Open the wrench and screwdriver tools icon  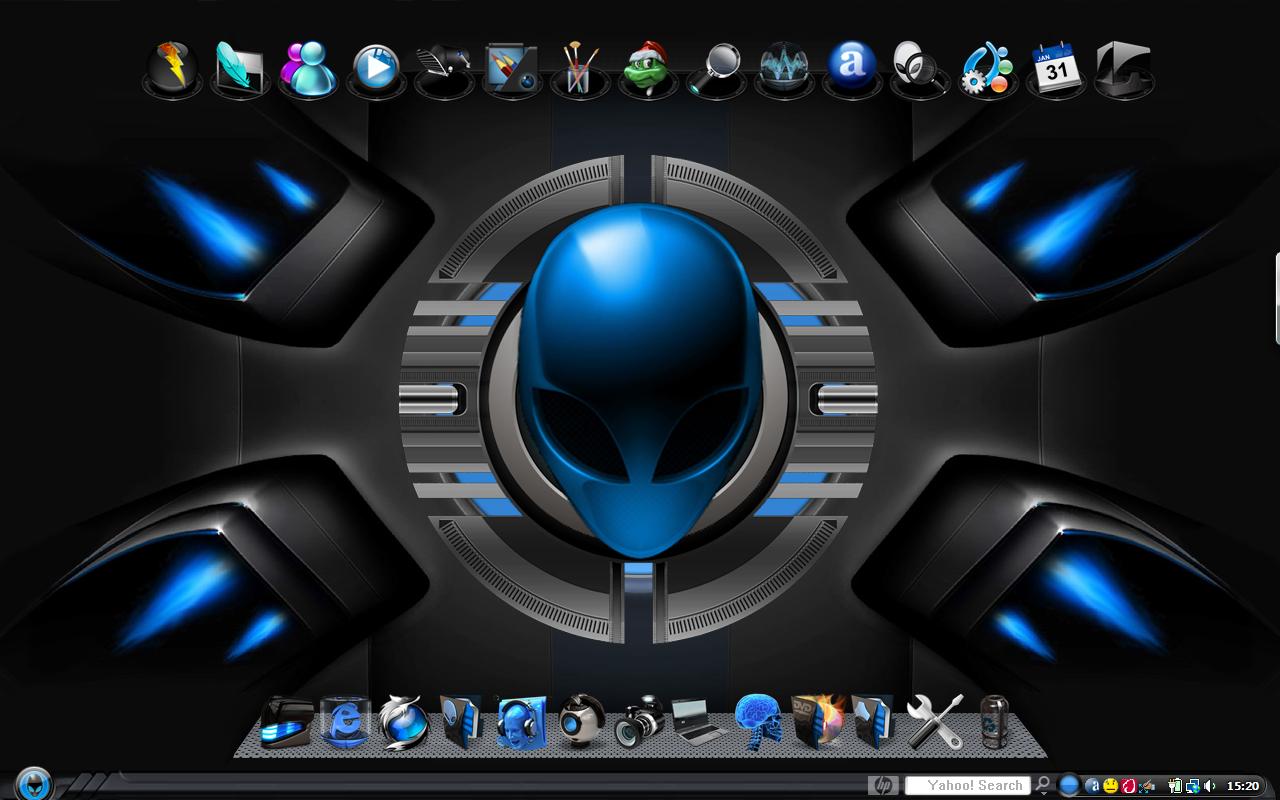tap(935, 722)
